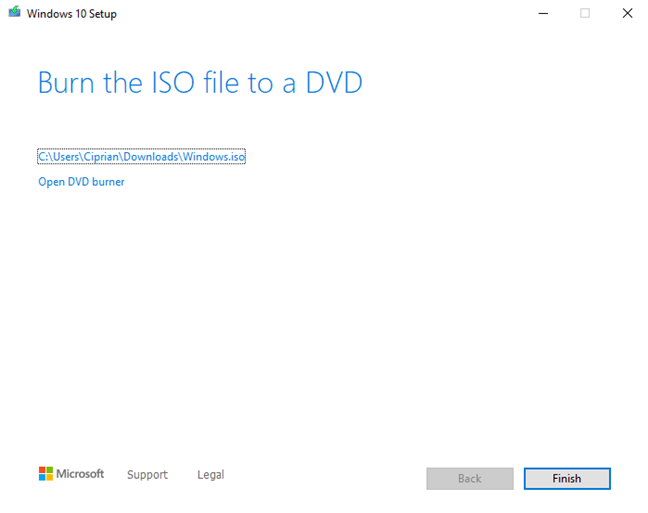The image size is (648, 513).
Task: Open the Windows.iso file path link
Action: tap(141, 157)
